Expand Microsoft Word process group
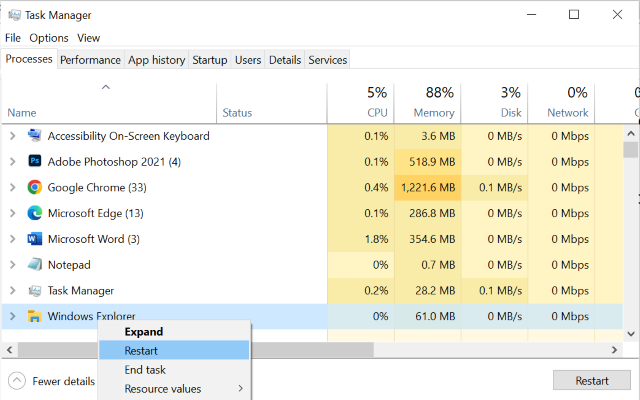The width and height of the screenshot is (640, 400). [x=13, y=238]
